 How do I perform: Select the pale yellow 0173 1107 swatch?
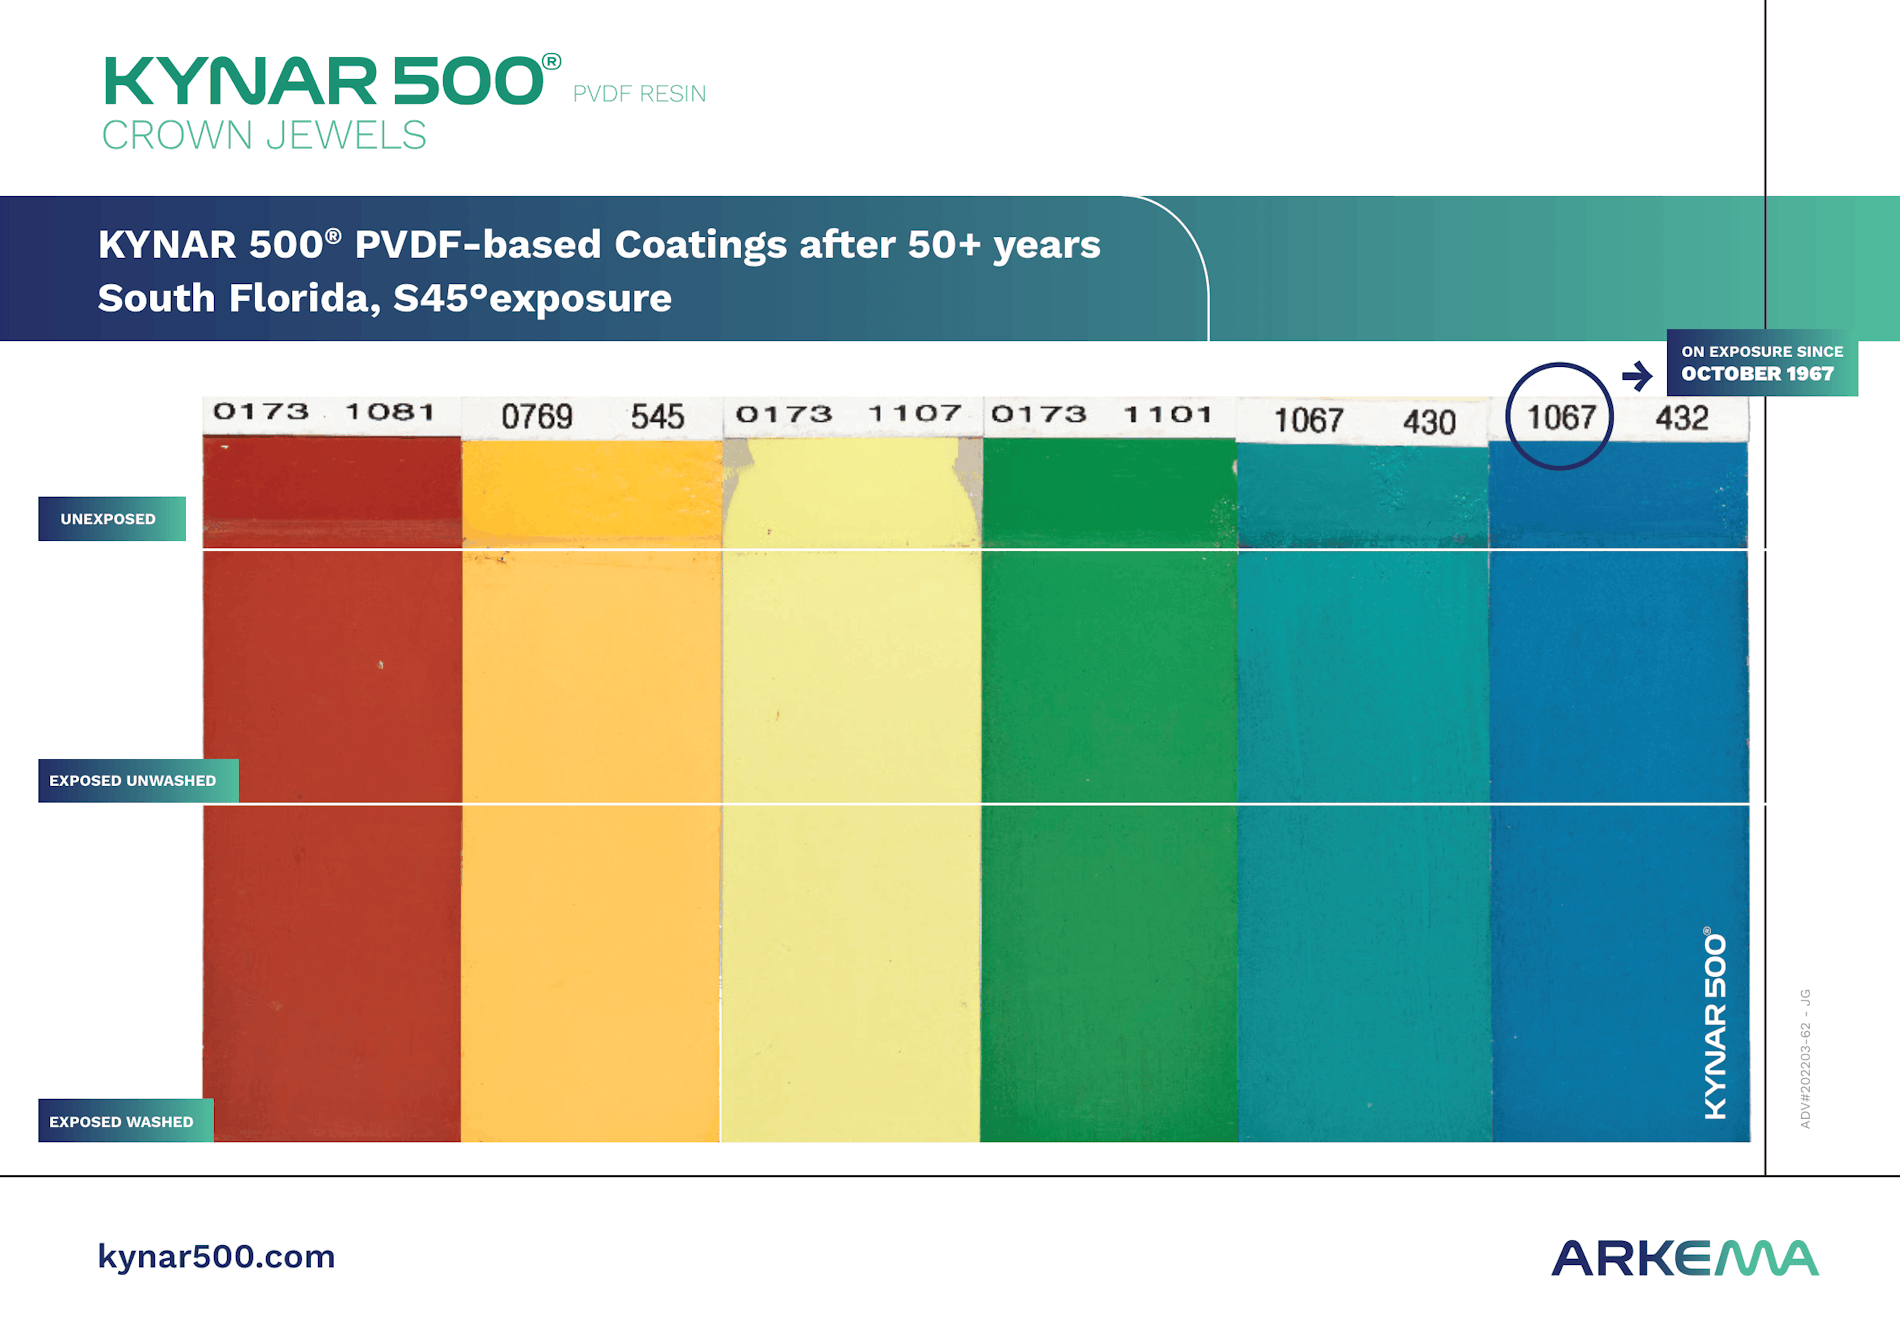(x=851, y=790)
